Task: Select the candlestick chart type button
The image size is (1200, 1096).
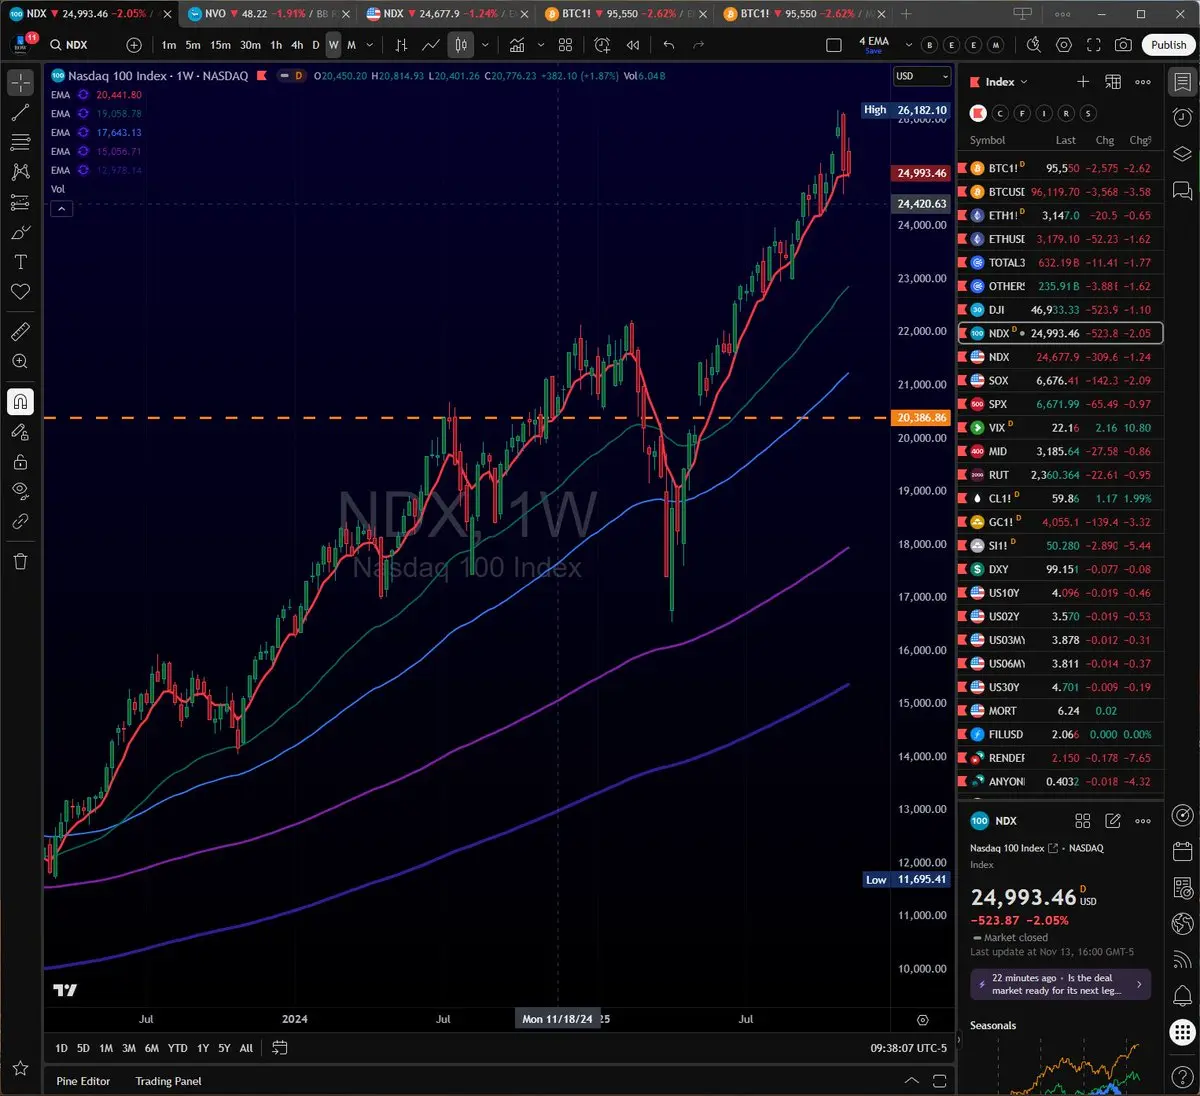Action: point(461,45)
